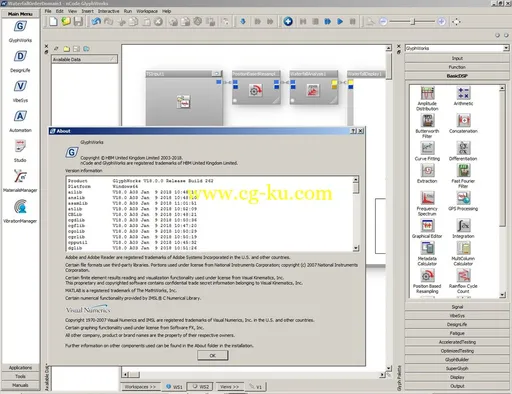The width and height of the screenshot is (512, 394).
Task: Click the blue Run play button
Action: (x=340, y=22)
